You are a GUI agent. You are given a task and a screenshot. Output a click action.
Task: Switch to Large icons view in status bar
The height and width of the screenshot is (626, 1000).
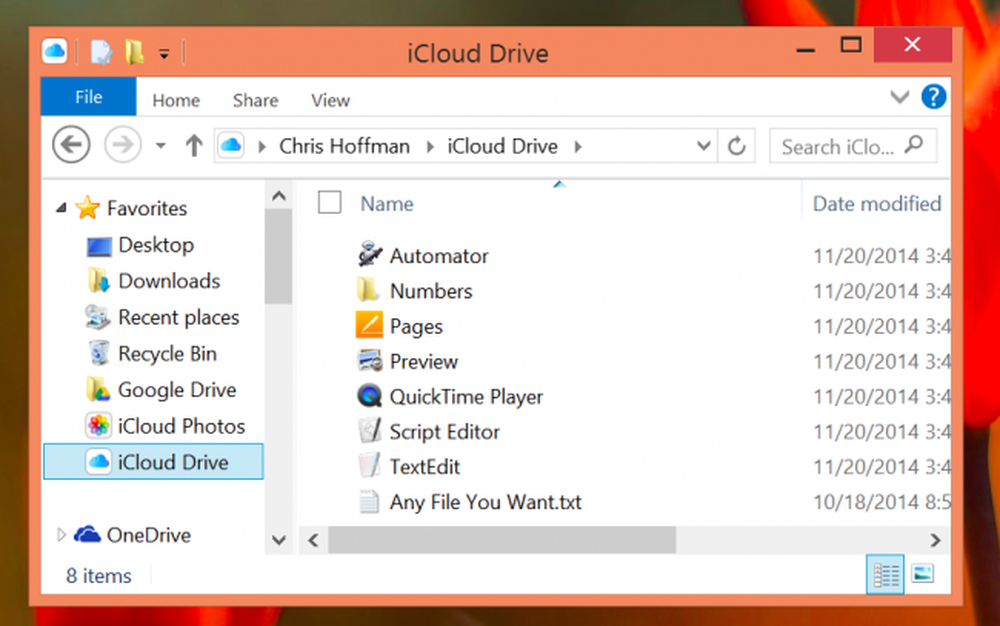922,574
